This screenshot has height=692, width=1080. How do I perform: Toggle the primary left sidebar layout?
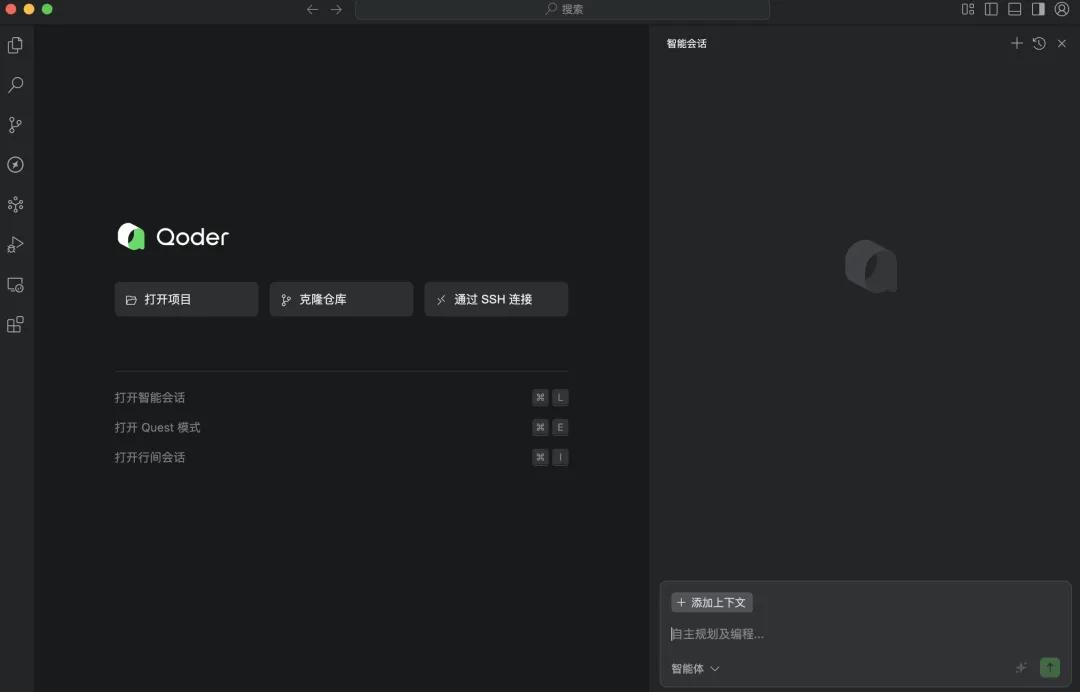tap(991, 9)
